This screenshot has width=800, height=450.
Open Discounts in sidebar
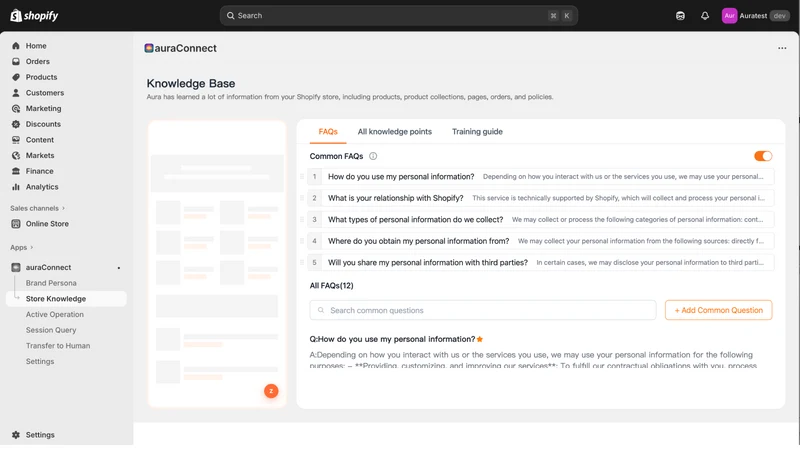click(x=43, y=124)
